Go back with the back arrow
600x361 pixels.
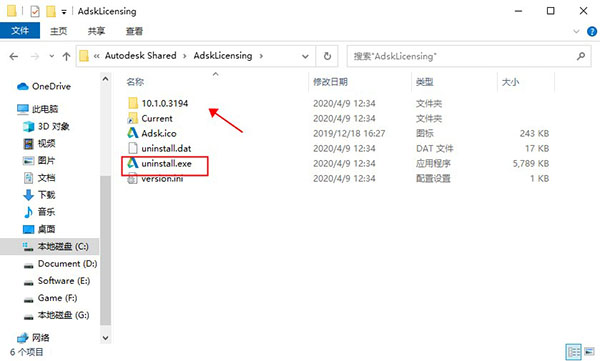coord(14,57)
